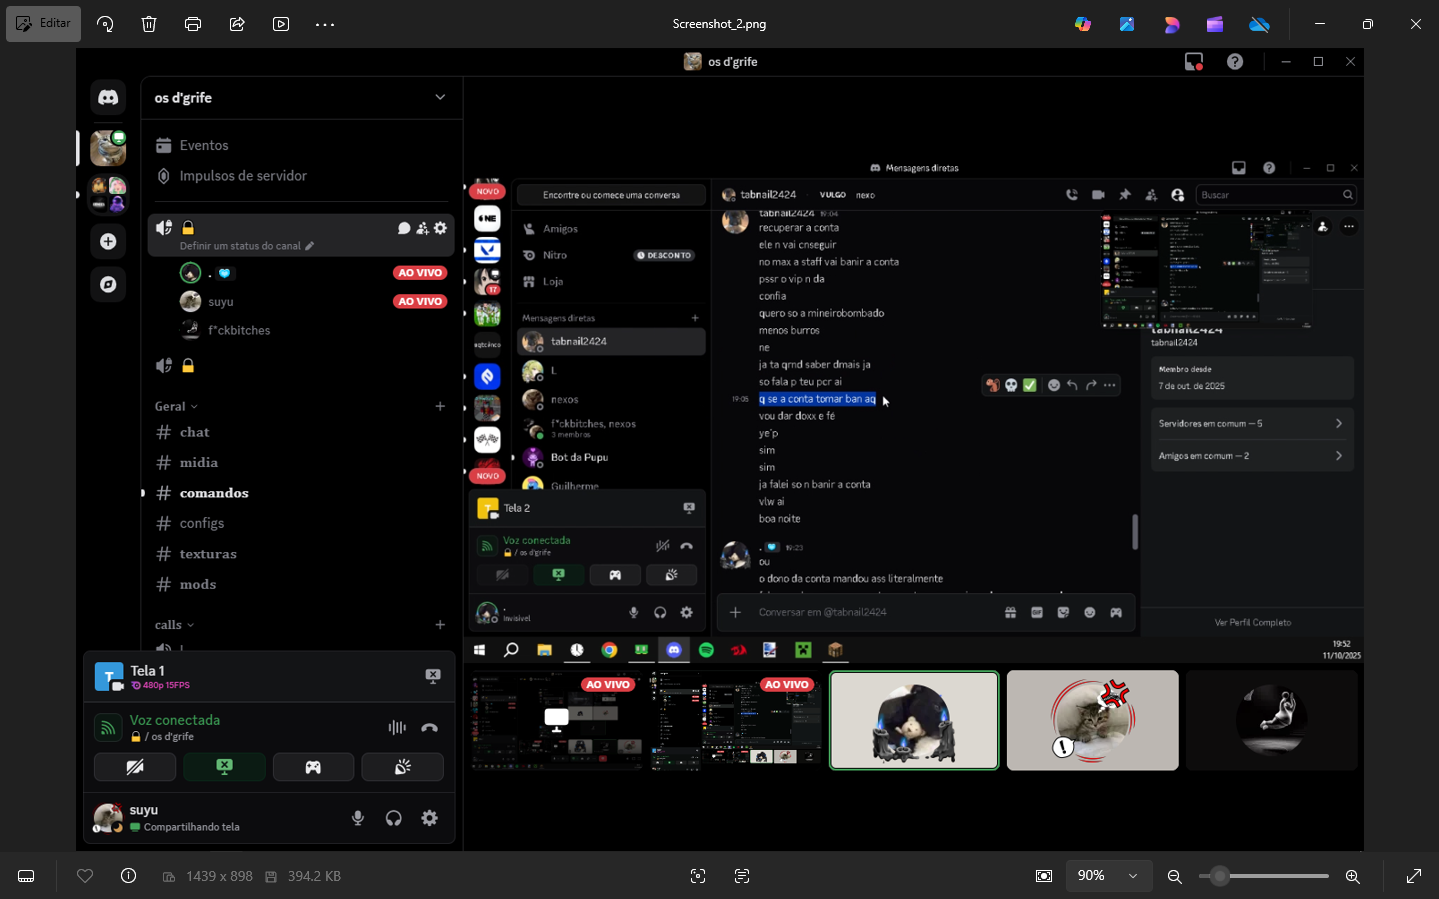Click the Discord help question mark icon
Viewport: 1439px width, 899px height.
click(1235, 62)
